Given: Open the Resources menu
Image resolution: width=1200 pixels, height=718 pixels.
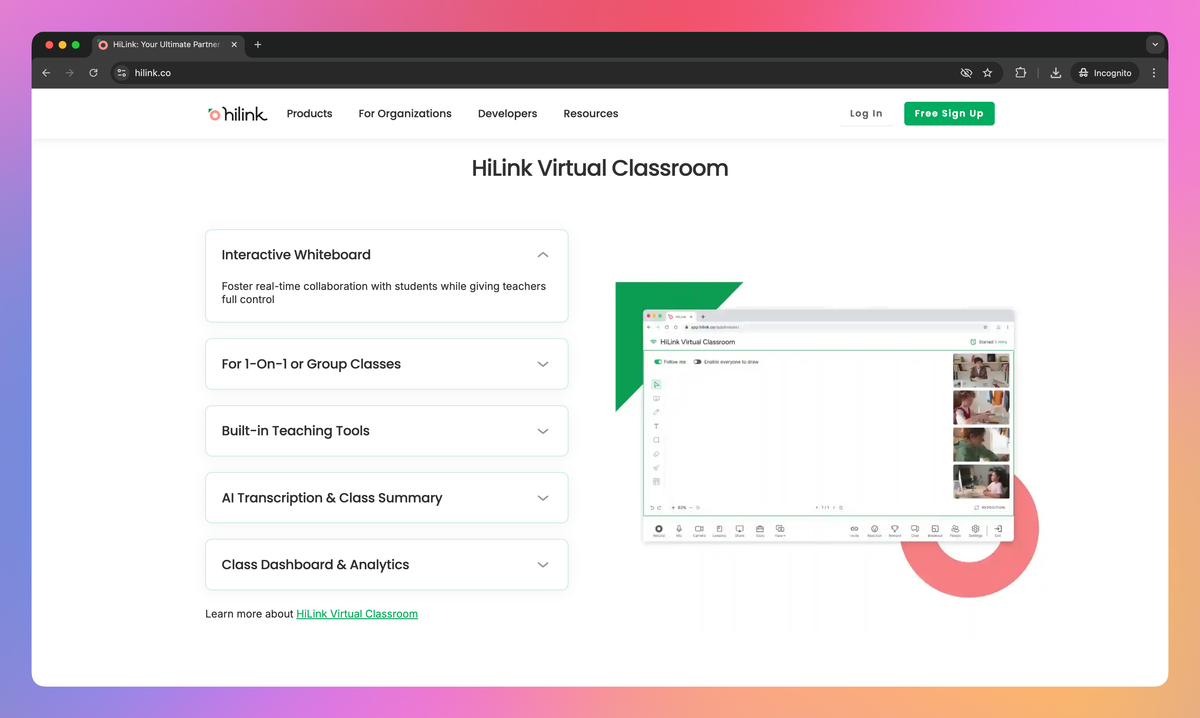Looking at the screenshot, I should [x=591, y=114].
